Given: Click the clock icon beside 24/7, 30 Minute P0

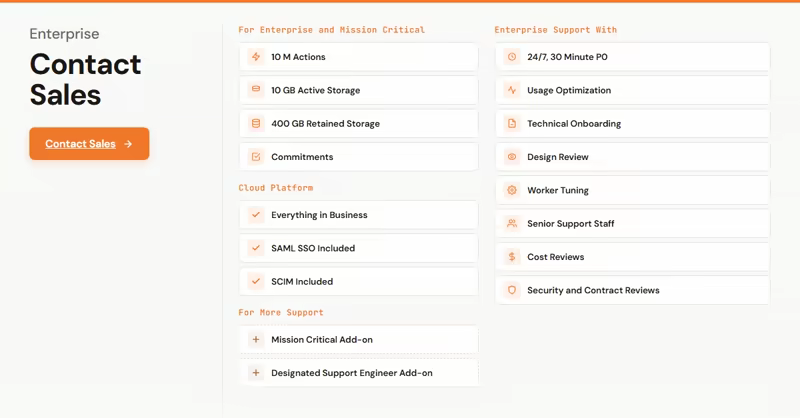Looking at the screenshot, I should pyautogui.click(x=512, y=57).
